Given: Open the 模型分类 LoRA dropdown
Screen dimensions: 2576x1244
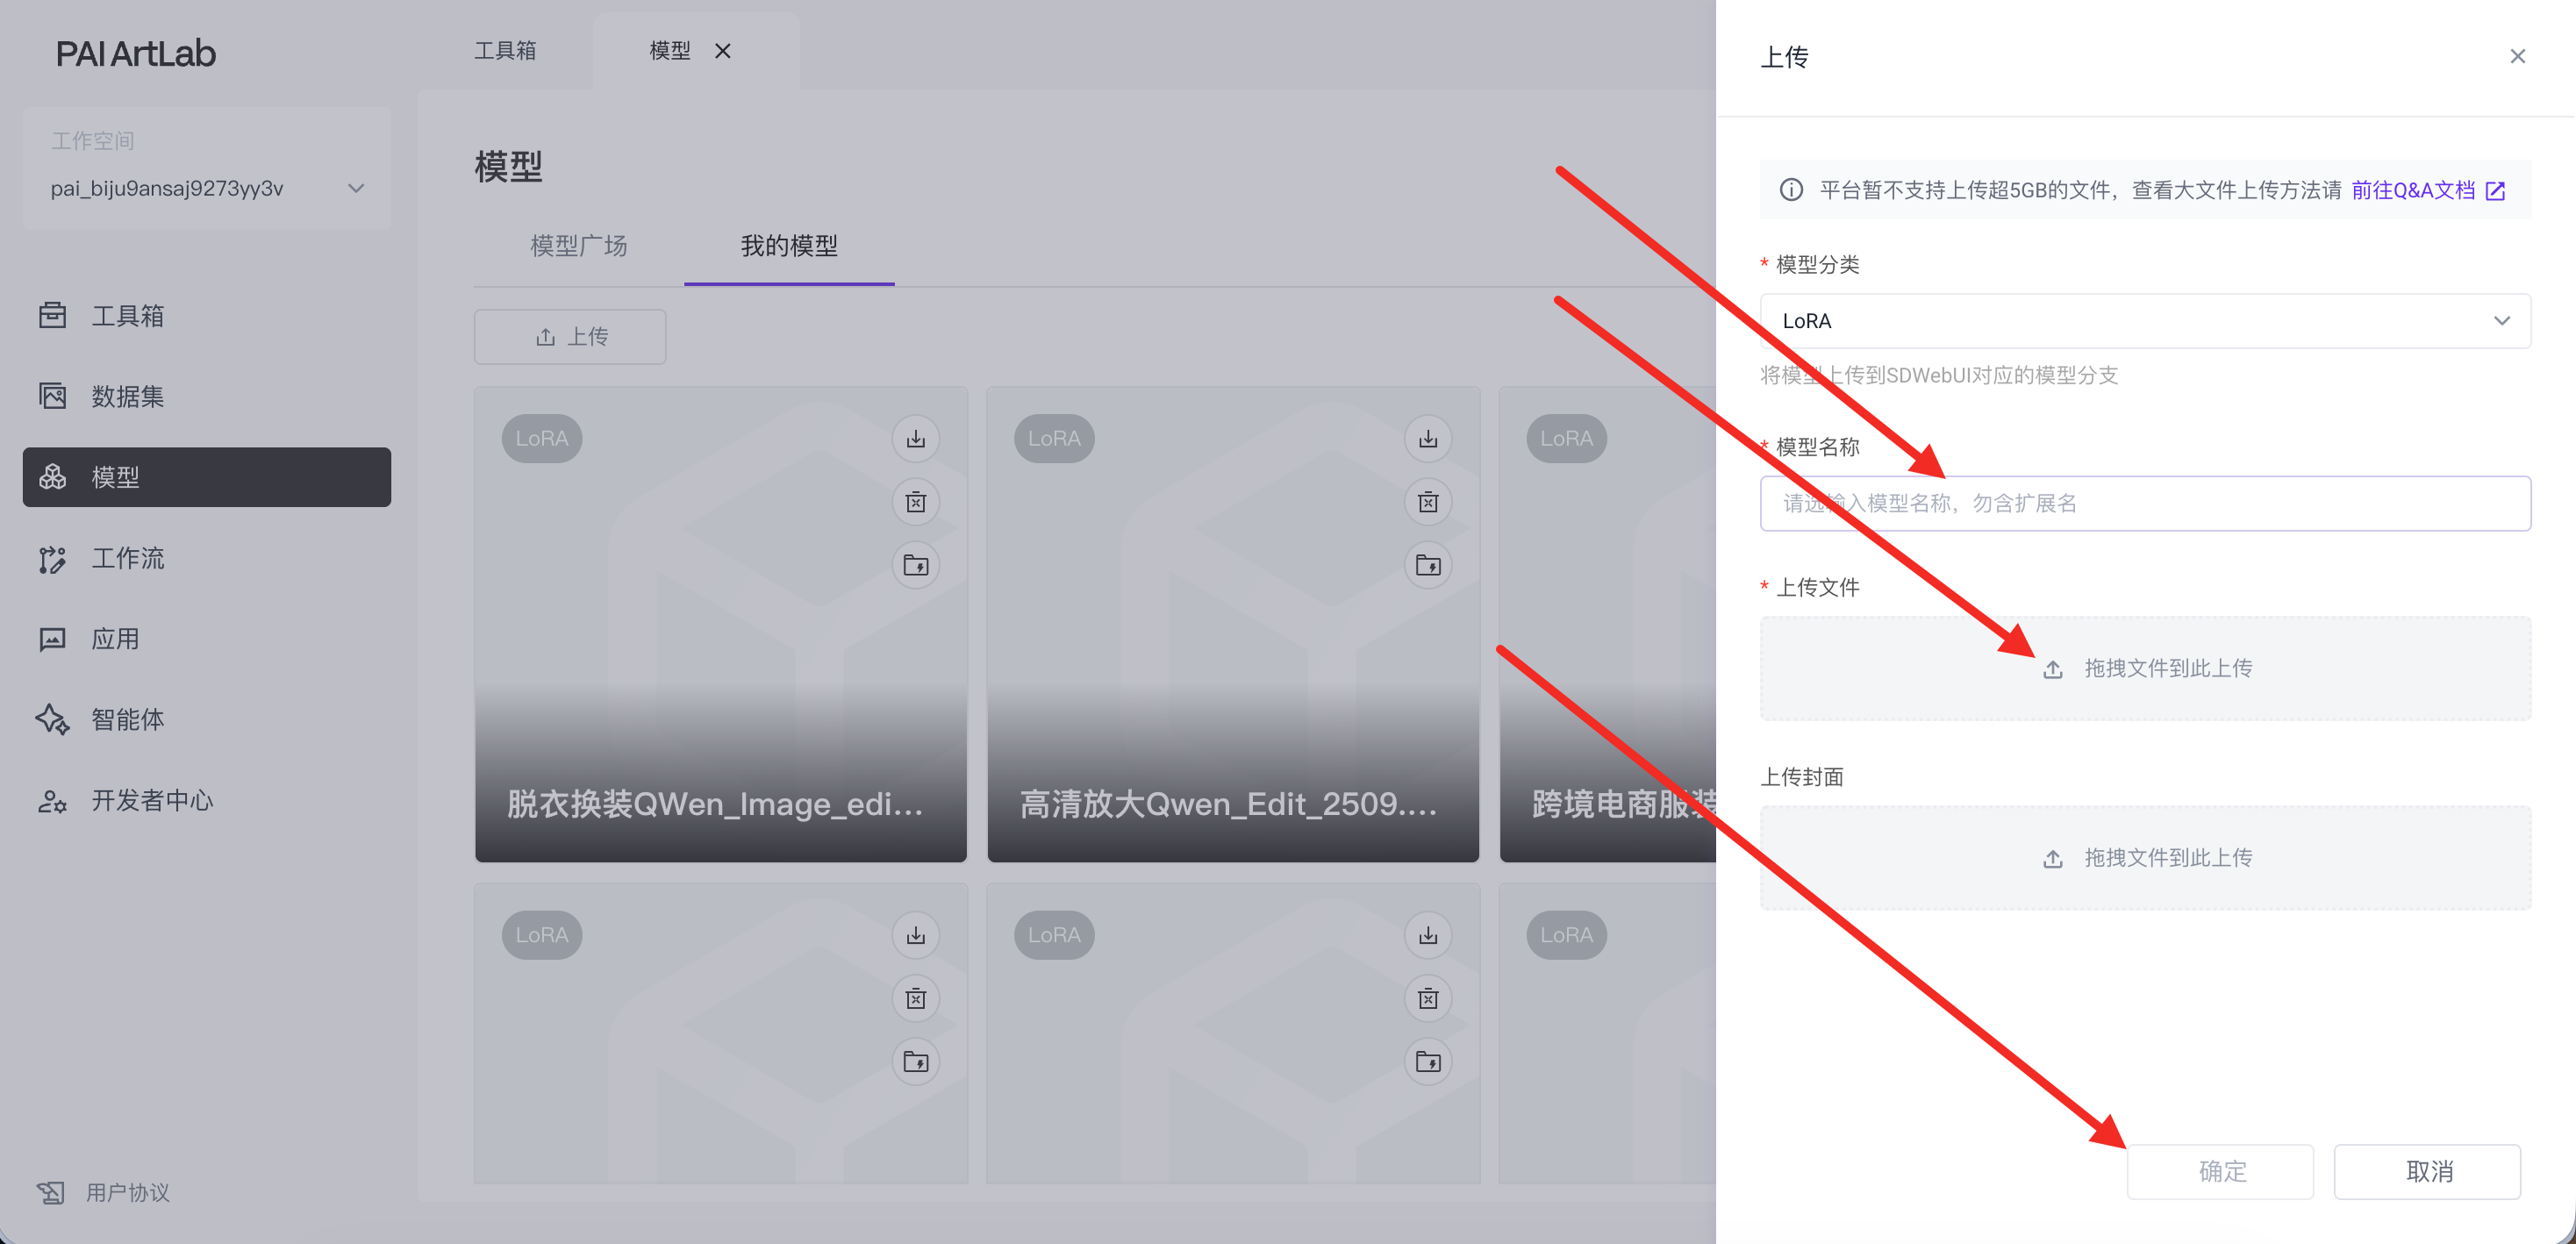Looking at the screenshot, I should click(x=2145, y=321).
